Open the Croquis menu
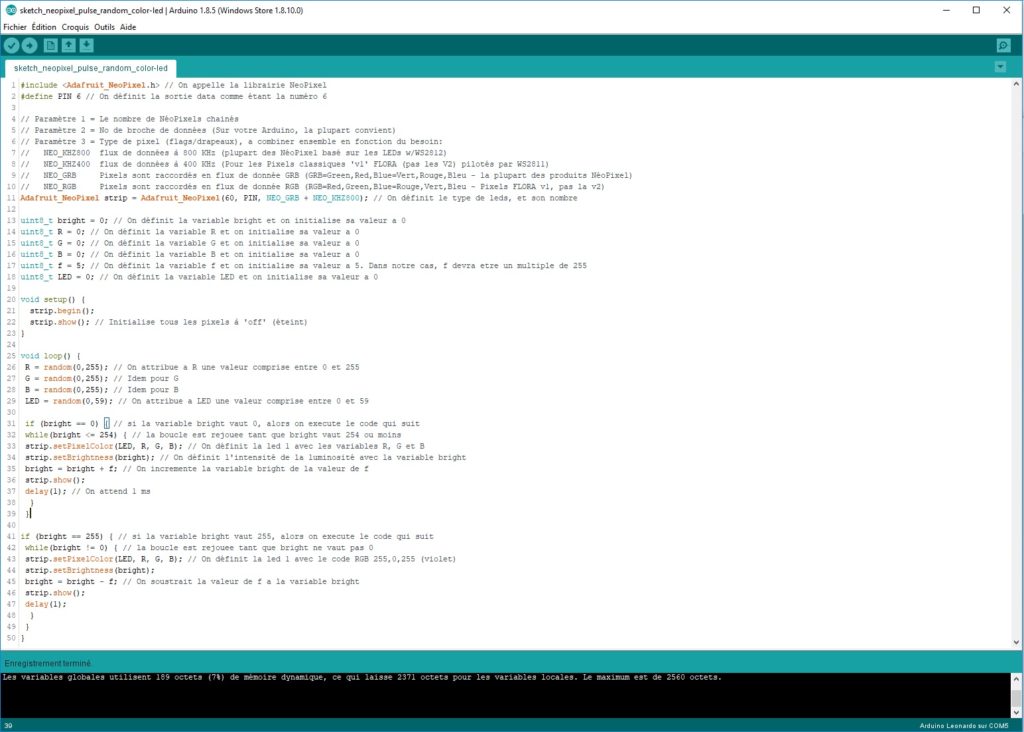The image size is (1024, 732). [75, 27]
